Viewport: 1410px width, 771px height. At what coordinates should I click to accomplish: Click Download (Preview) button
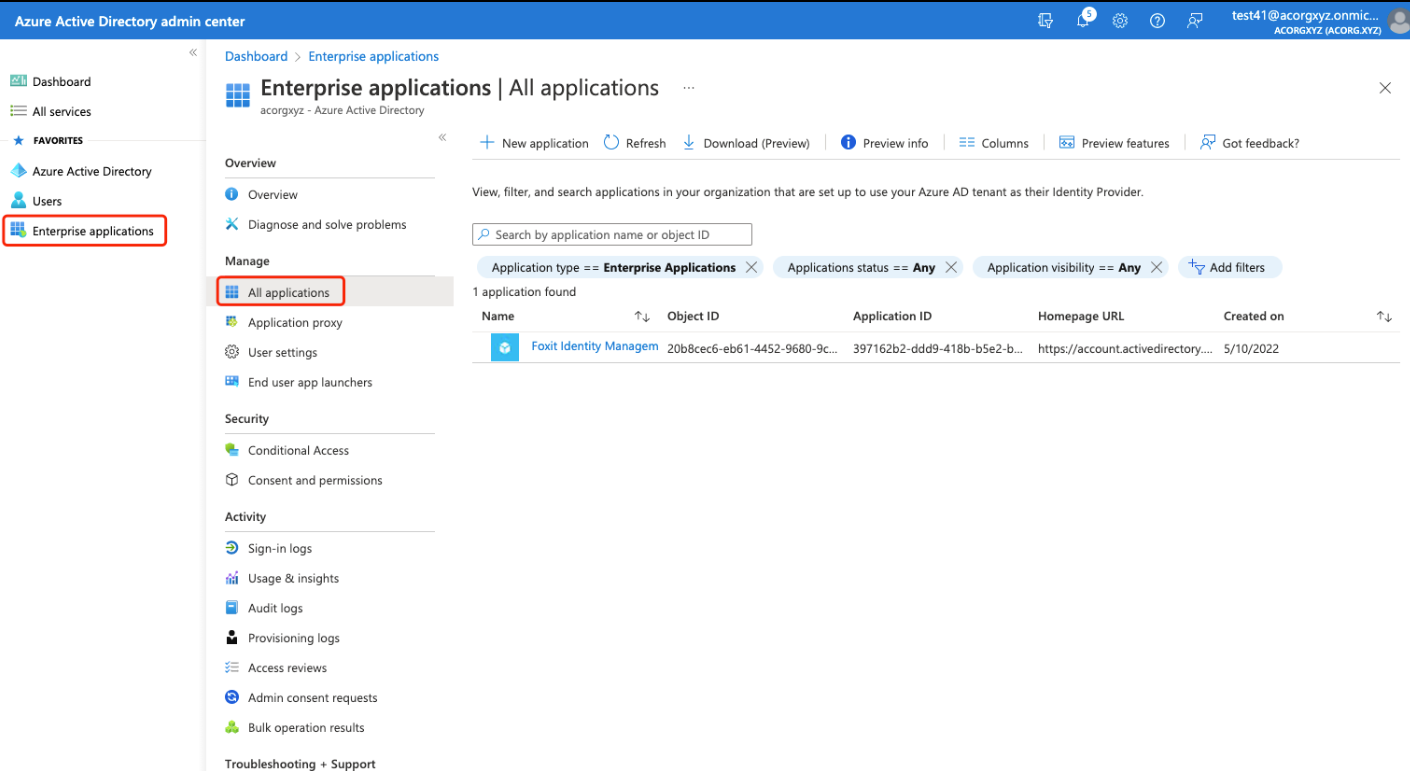pos(746,143)
